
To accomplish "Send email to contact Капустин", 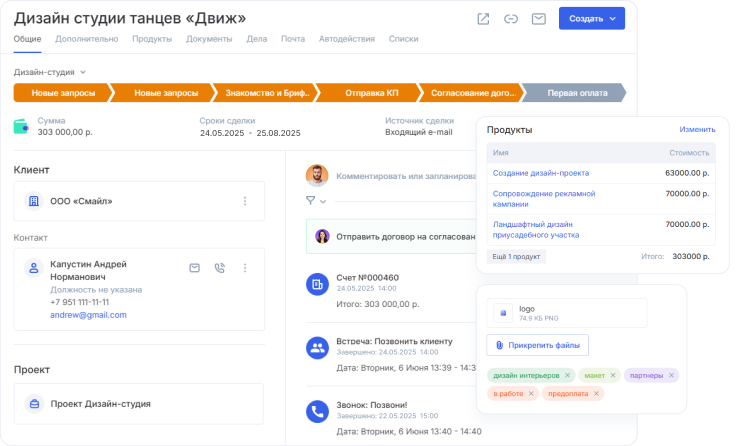I will click(195, 268).
